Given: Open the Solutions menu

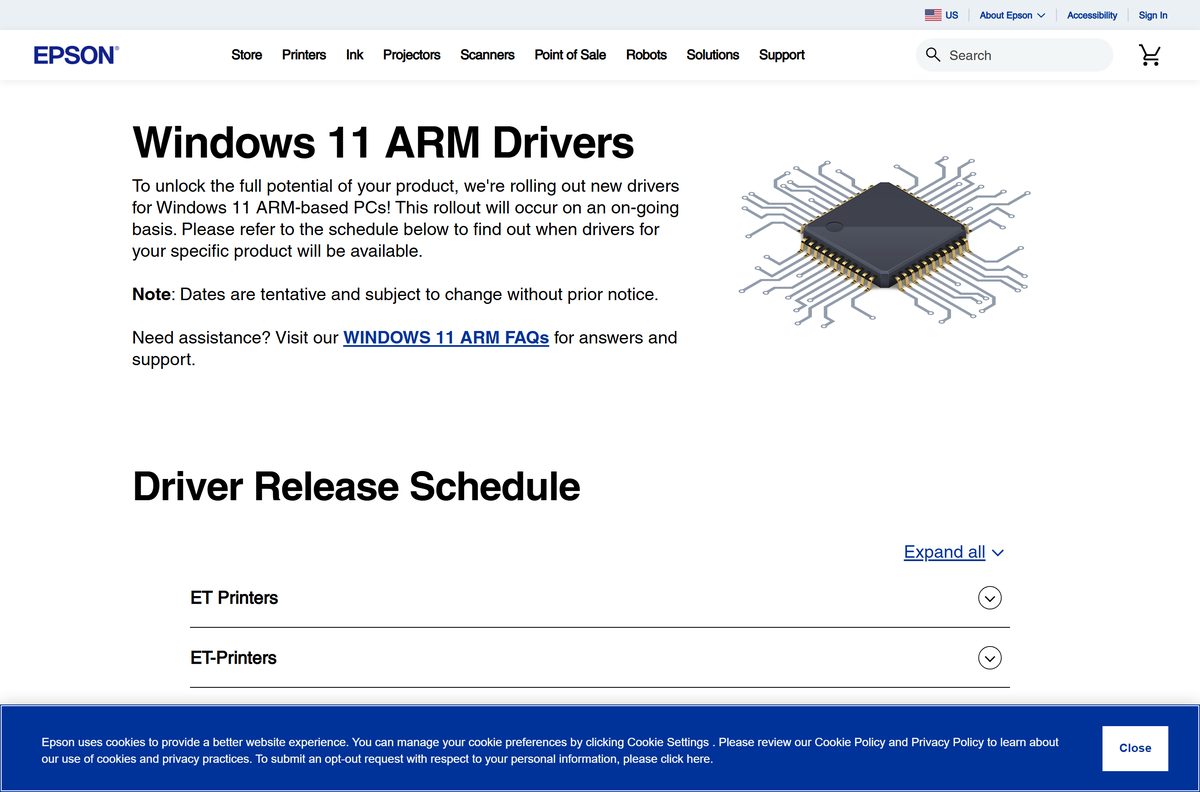Looking at the screenshot, I should point(713,55).
